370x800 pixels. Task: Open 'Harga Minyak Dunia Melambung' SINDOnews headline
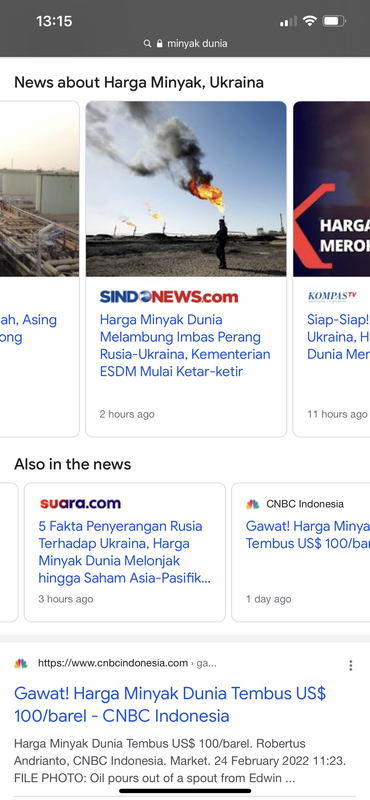pos(185,345)
